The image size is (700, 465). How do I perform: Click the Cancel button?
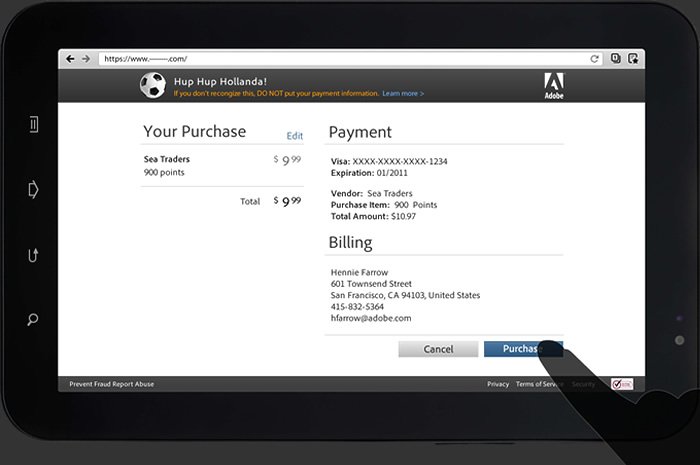coord(438,349)
